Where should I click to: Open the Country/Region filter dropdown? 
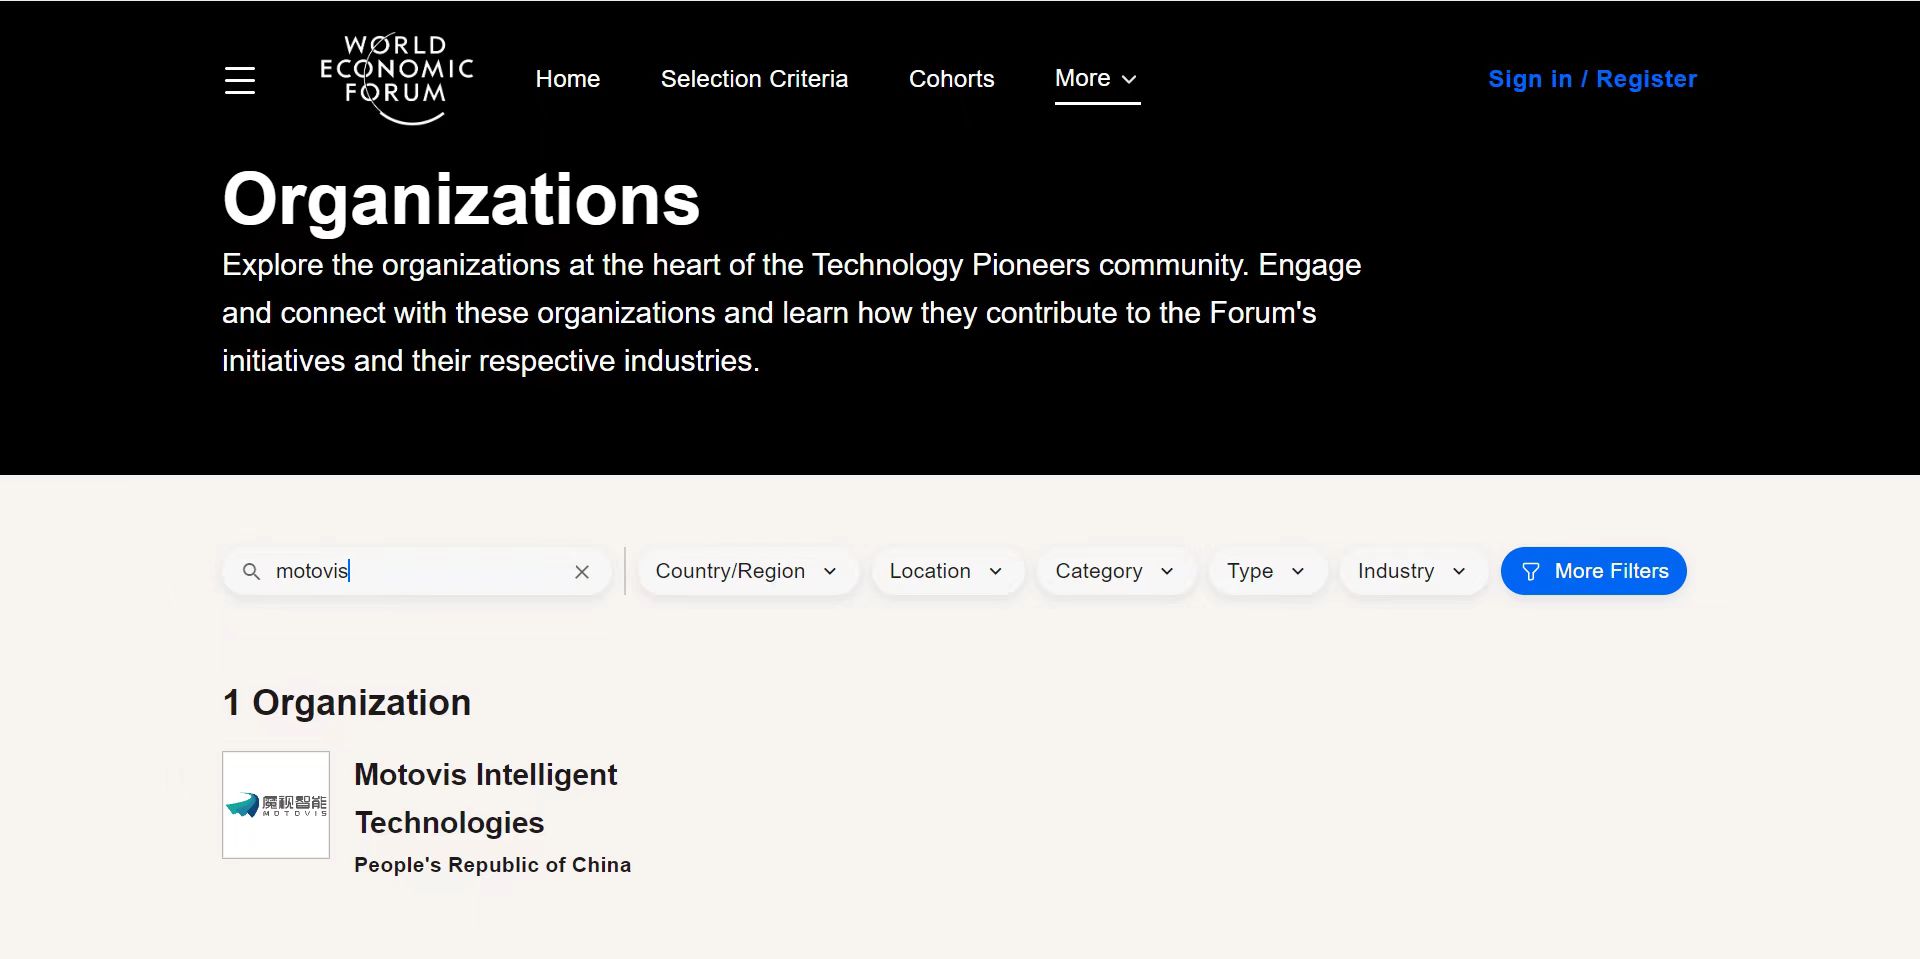pos(746,571)
